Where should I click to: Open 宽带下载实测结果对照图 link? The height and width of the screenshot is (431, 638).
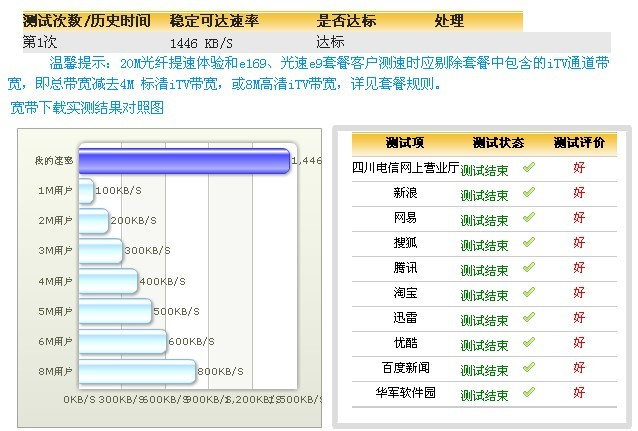(87, 108)
